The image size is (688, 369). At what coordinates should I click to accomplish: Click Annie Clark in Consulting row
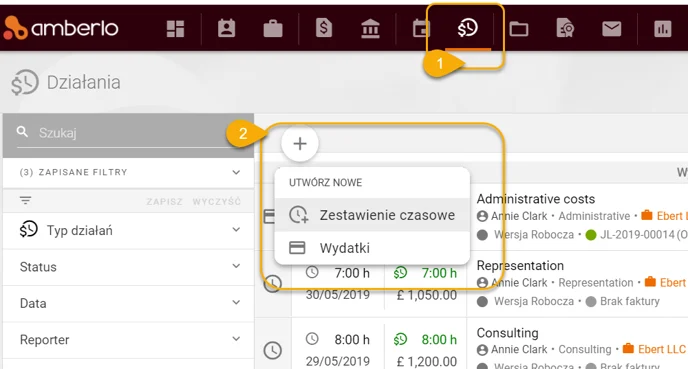pos(519,349)
